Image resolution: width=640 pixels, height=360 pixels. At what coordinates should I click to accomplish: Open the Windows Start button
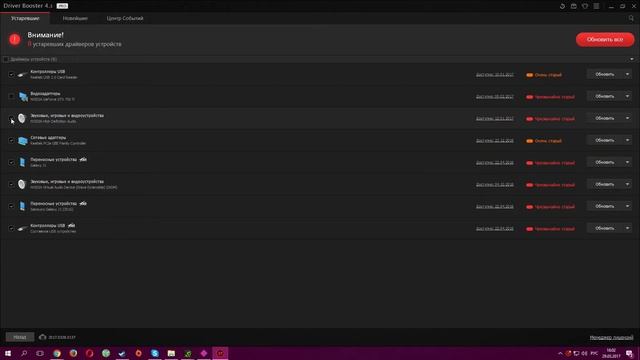coord(8,353)
